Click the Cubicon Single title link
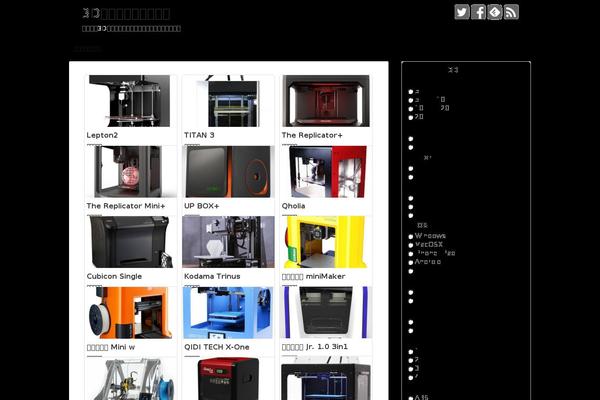Viewport: 600px width, 400px height. point(114,276)
